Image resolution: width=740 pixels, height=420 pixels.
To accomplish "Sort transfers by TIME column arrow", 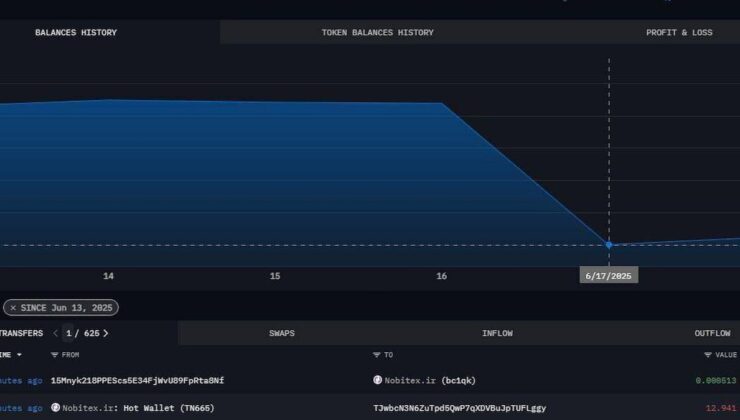I will 18,355.
